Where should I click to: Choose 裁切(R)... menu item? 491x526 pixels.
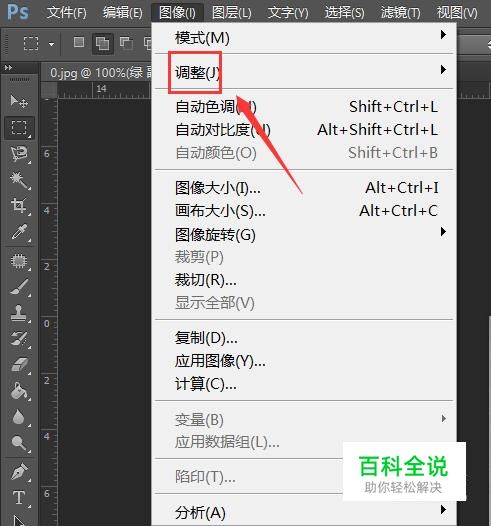[304, 280]
